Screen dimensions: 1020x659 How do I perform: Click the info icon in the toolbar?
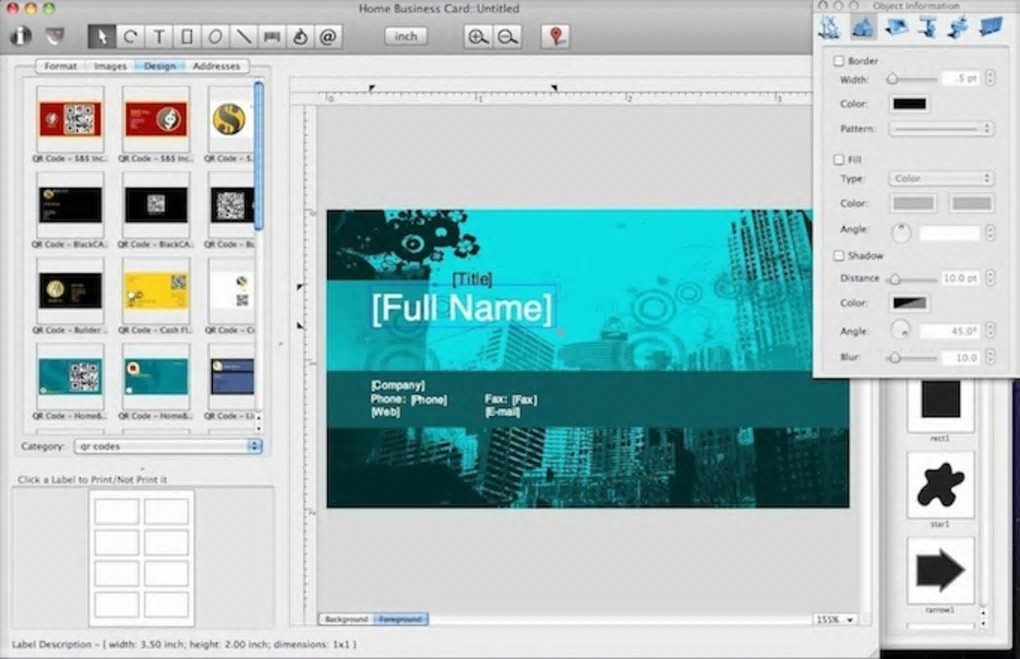click(21, 36)
